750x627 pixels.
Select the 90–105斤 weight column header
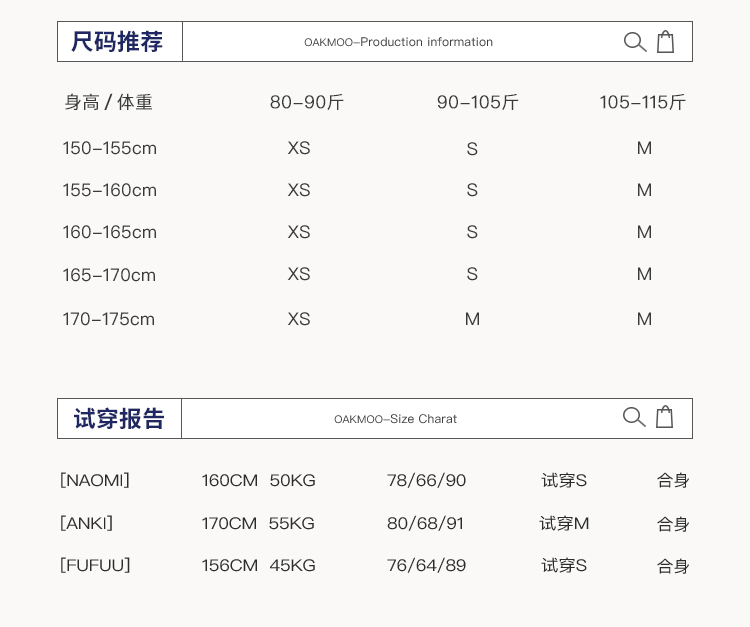tap(477, 102)
